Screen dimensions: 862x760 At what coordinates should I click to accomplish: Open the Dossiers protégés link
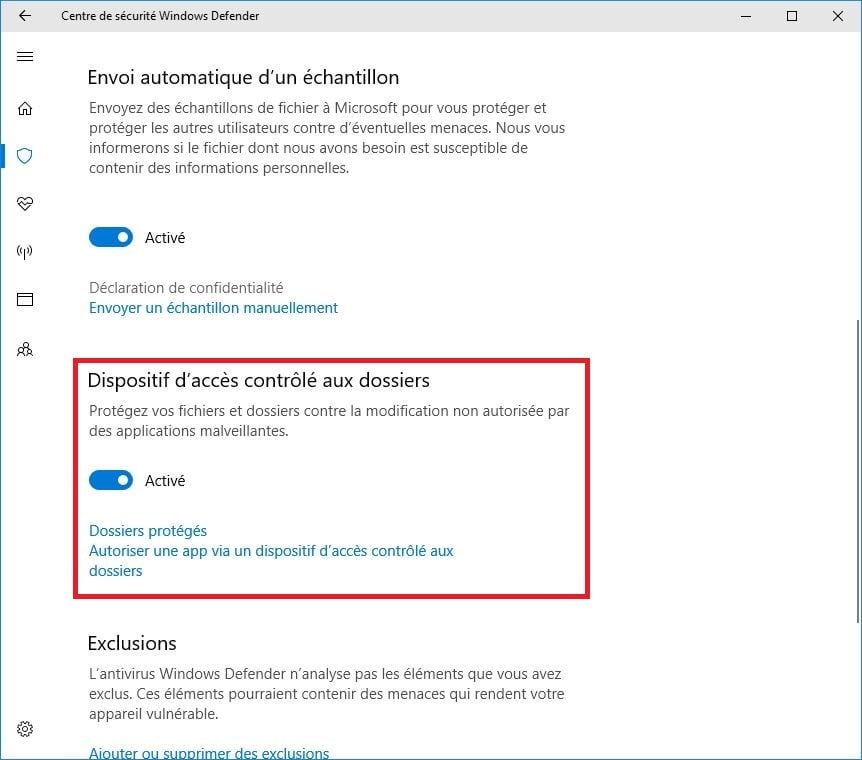pos(148,531)
